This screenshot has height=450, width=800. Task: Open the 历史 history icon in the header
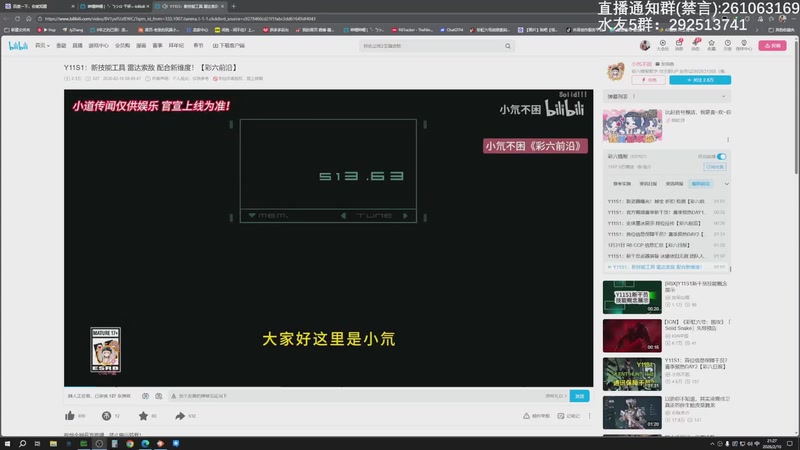728,45
